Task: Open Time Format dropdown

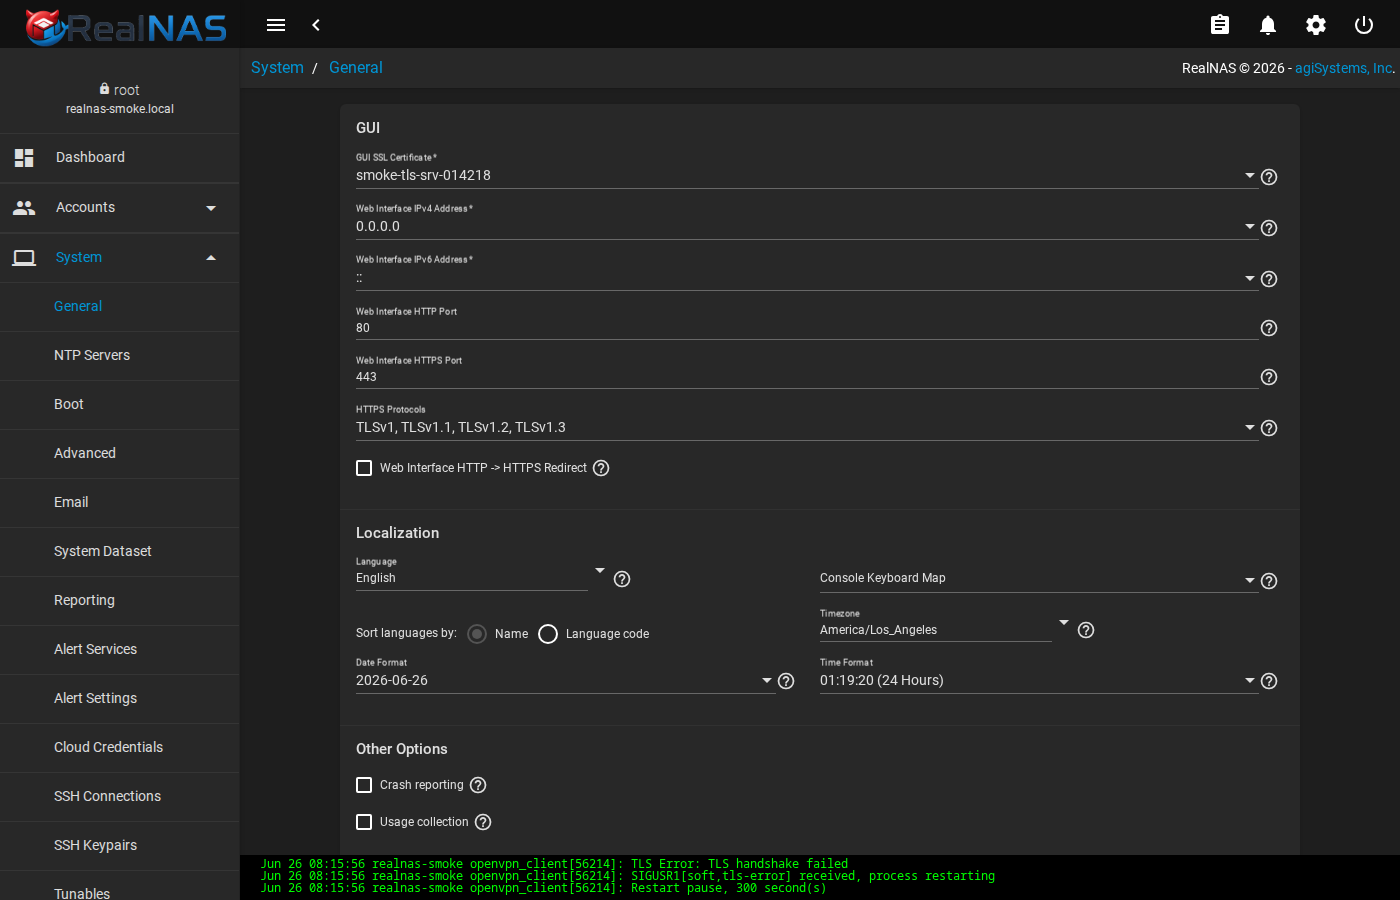Action: pyautogui.click(x=1038, y=680)
